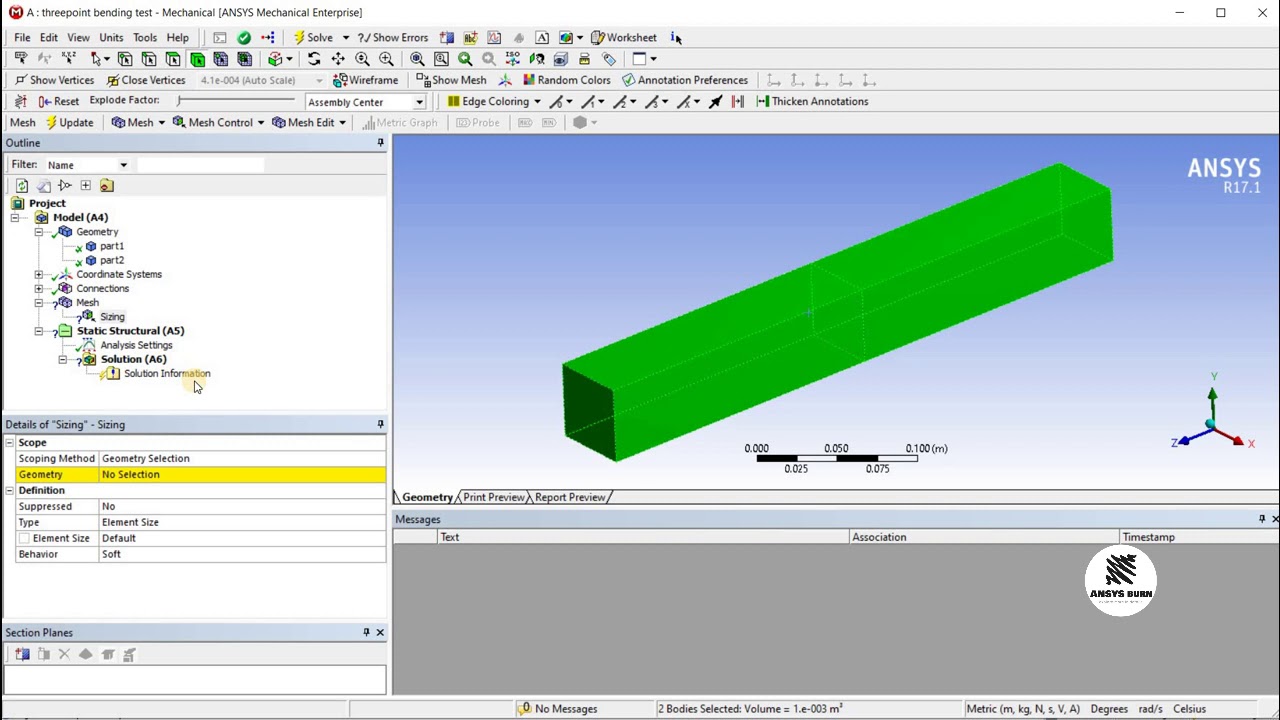
Task: Toggle the Face selection filter
Action: point(173,59)
